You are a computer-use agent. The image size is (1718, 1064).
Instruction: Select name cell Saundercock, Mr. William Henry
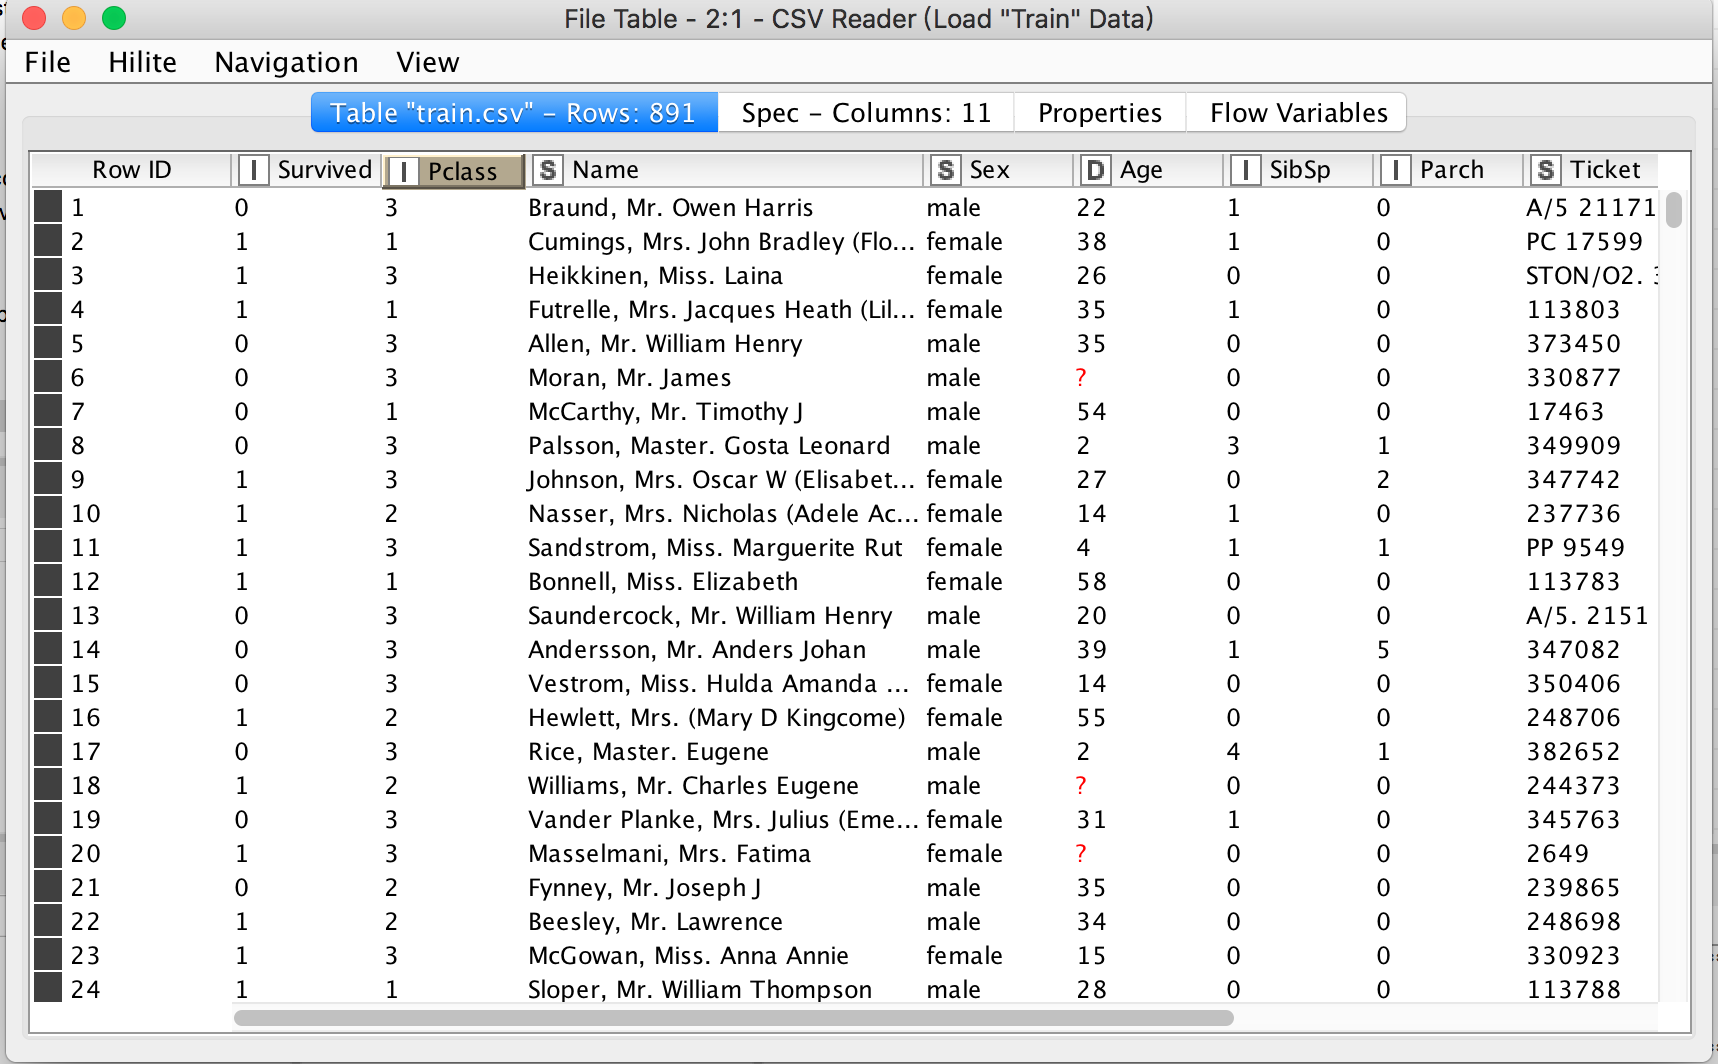click(x=710, y=615)
